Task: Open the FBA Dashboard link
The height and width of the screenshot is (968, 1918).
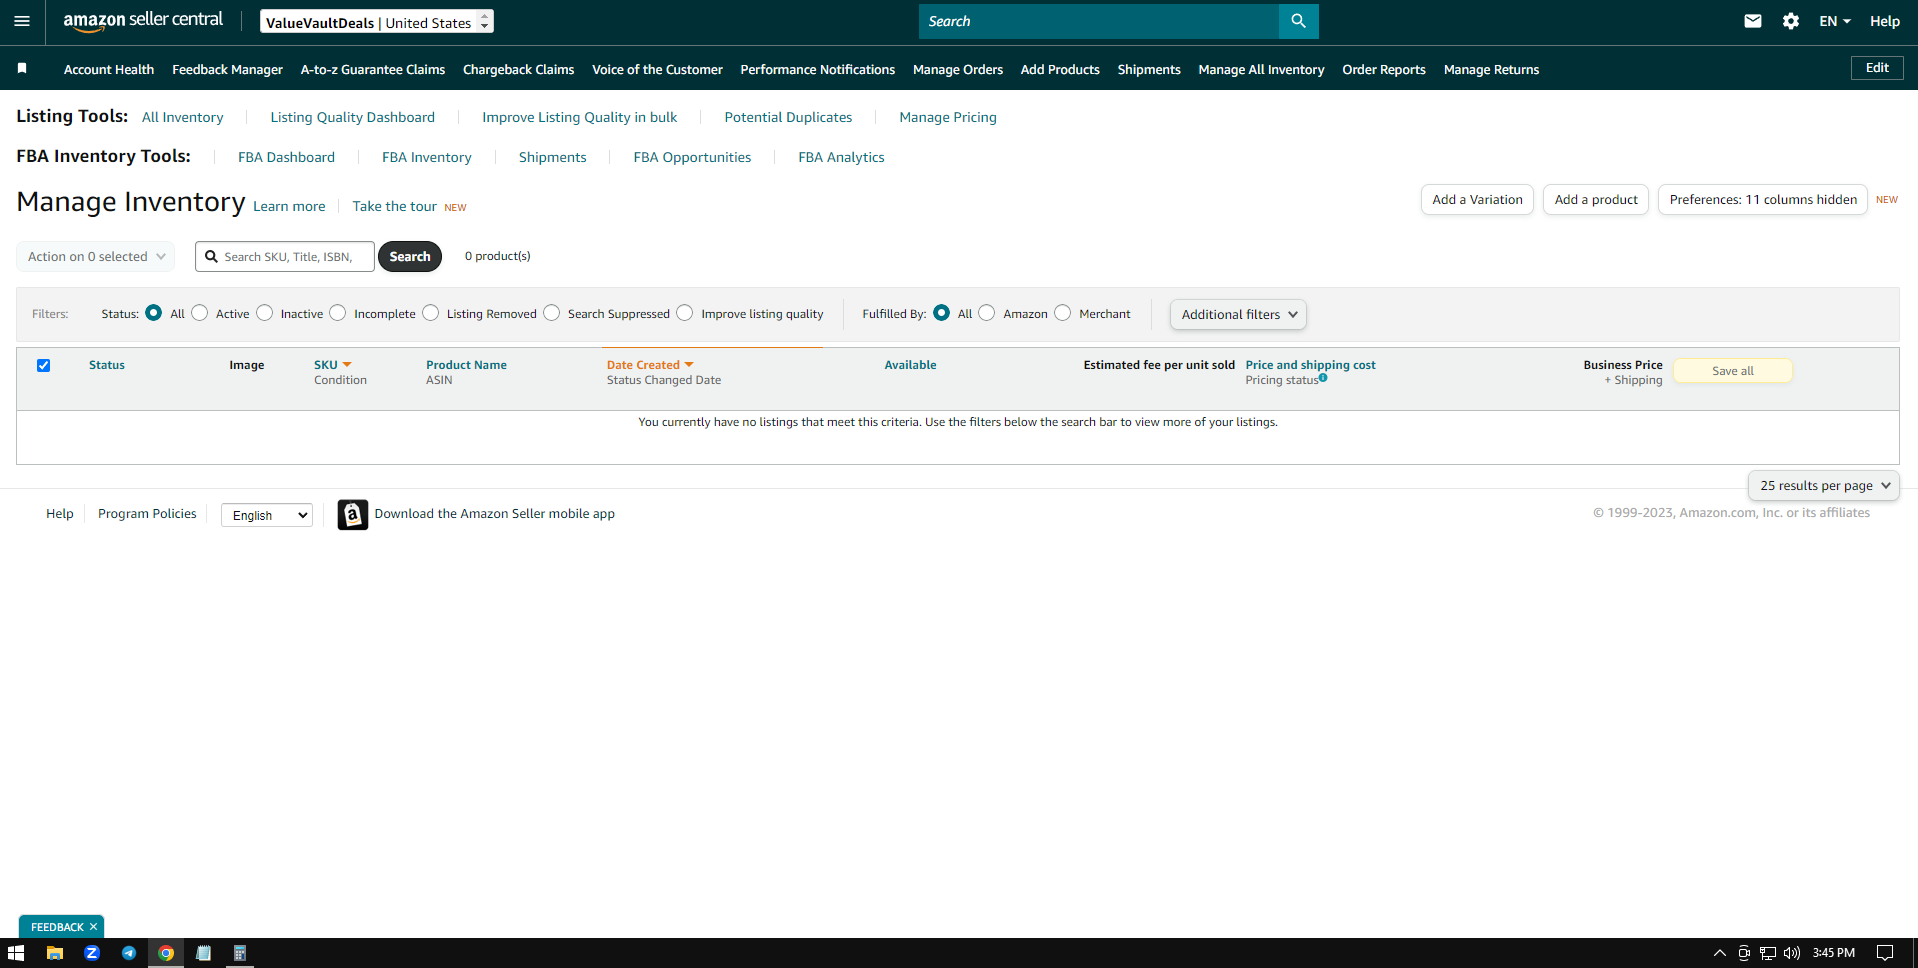Action: tap(286, 157)
